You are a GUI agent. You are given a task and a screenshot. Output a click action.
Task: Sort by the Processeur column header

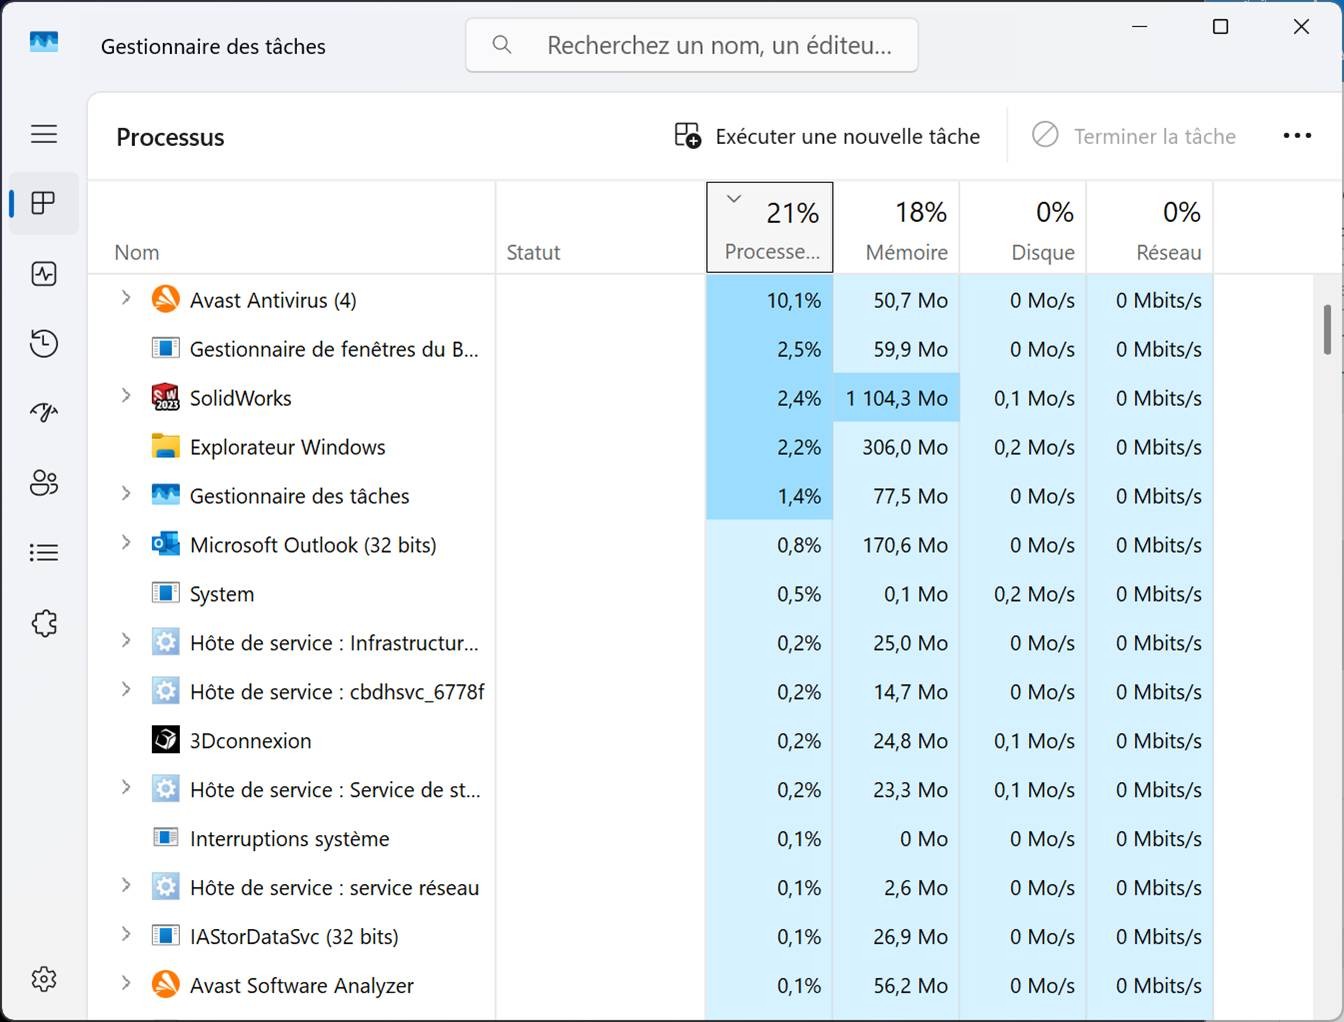tap(770, 227)
